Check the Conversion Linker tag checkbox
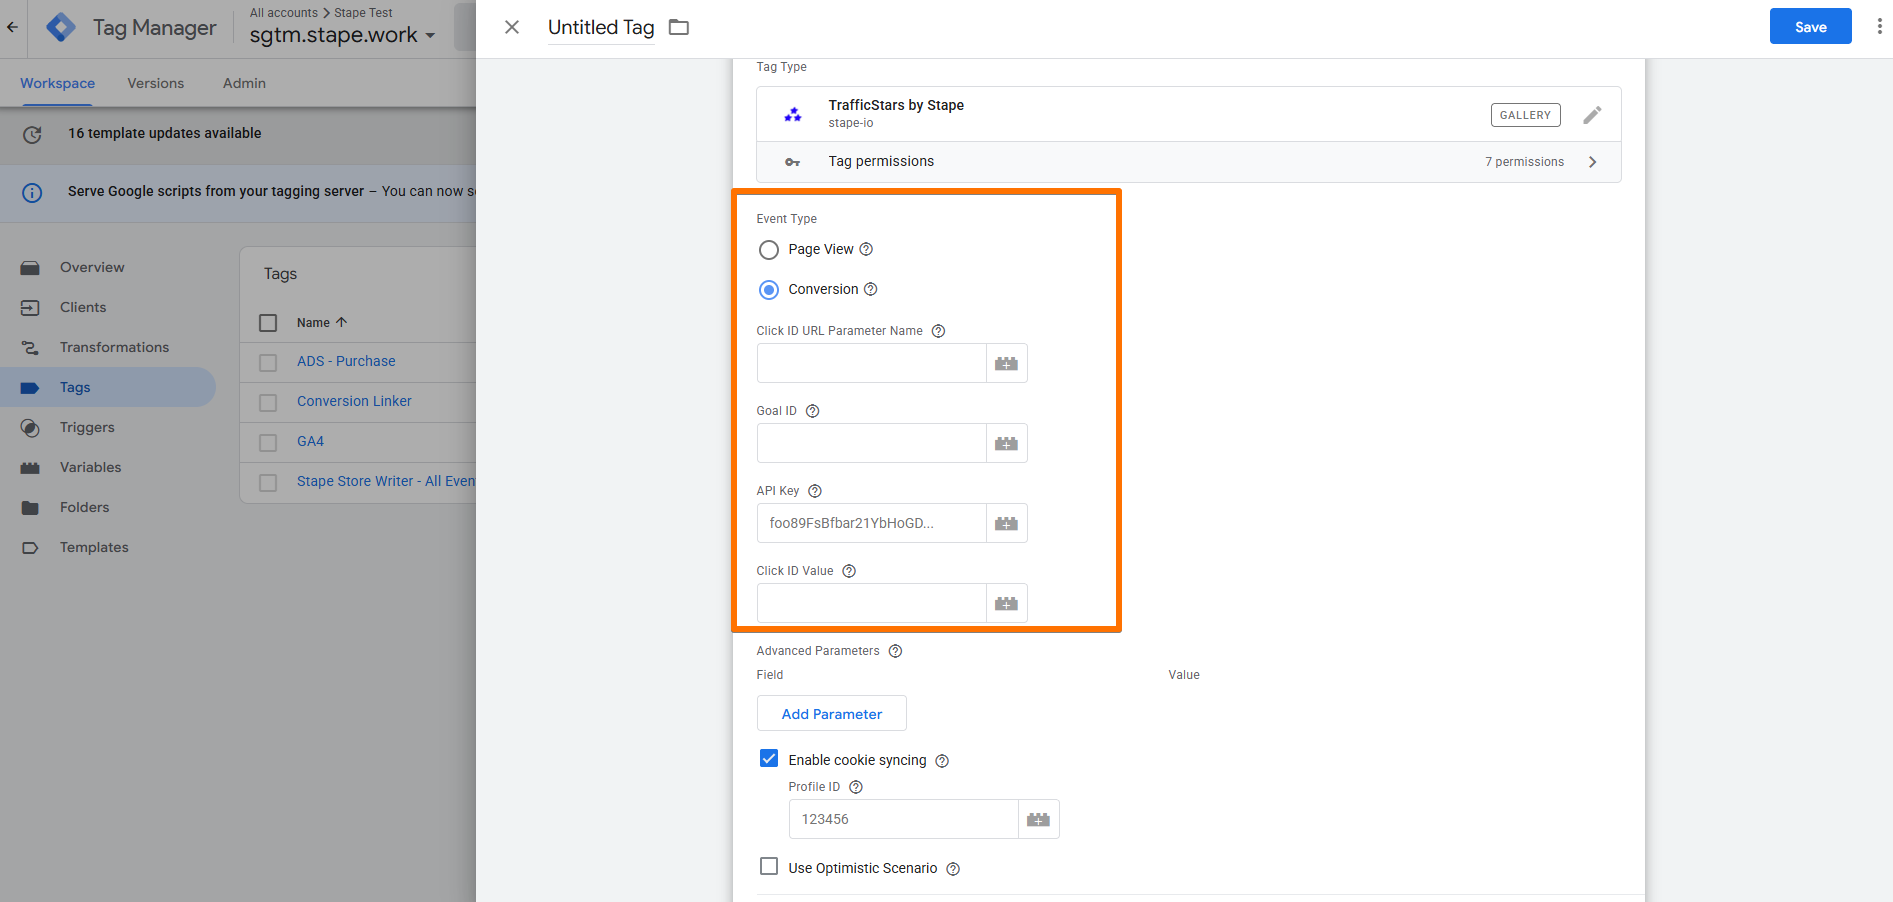 coord(268,402)
